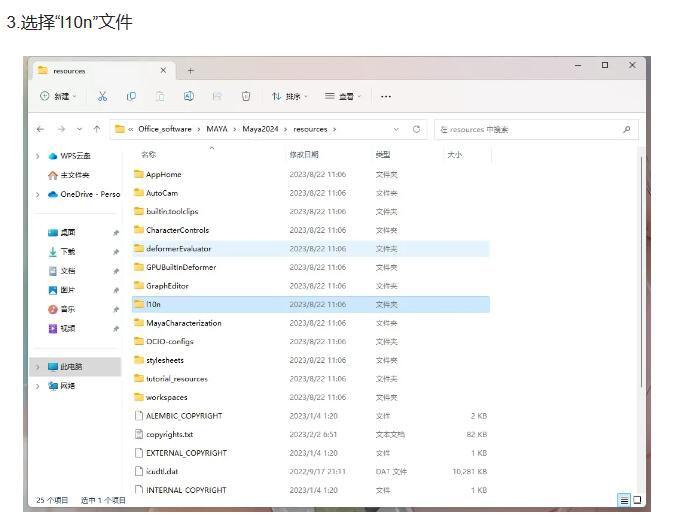Expand the 此电脑 tree node
The height and width of the screenshot is (517, 673).
pyautogui.click(x=38, y=367)
